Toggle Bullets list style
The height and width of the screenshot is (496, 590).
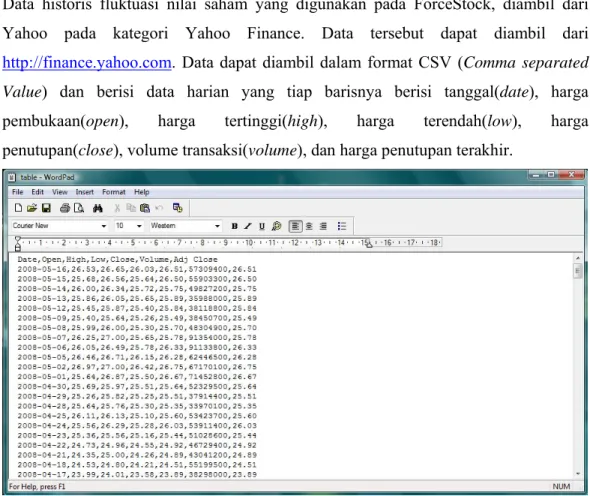point(342,226)
